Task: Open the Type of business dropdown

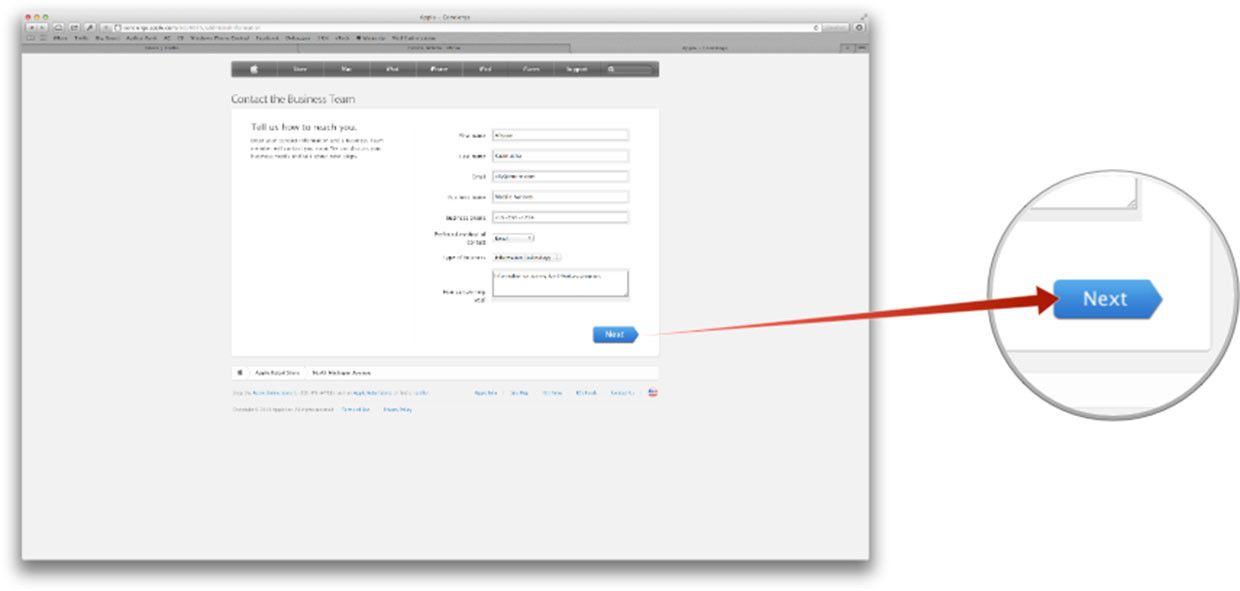Action: click(527, 257)
